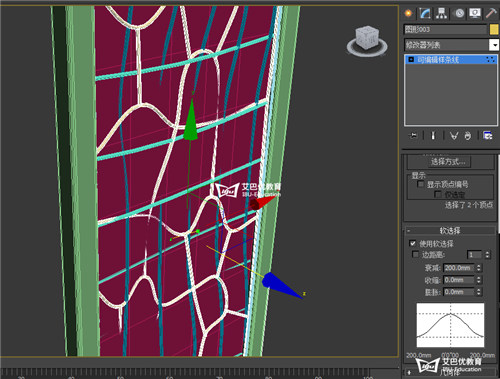Click Remove Modifier trash icon

[468, 136]
